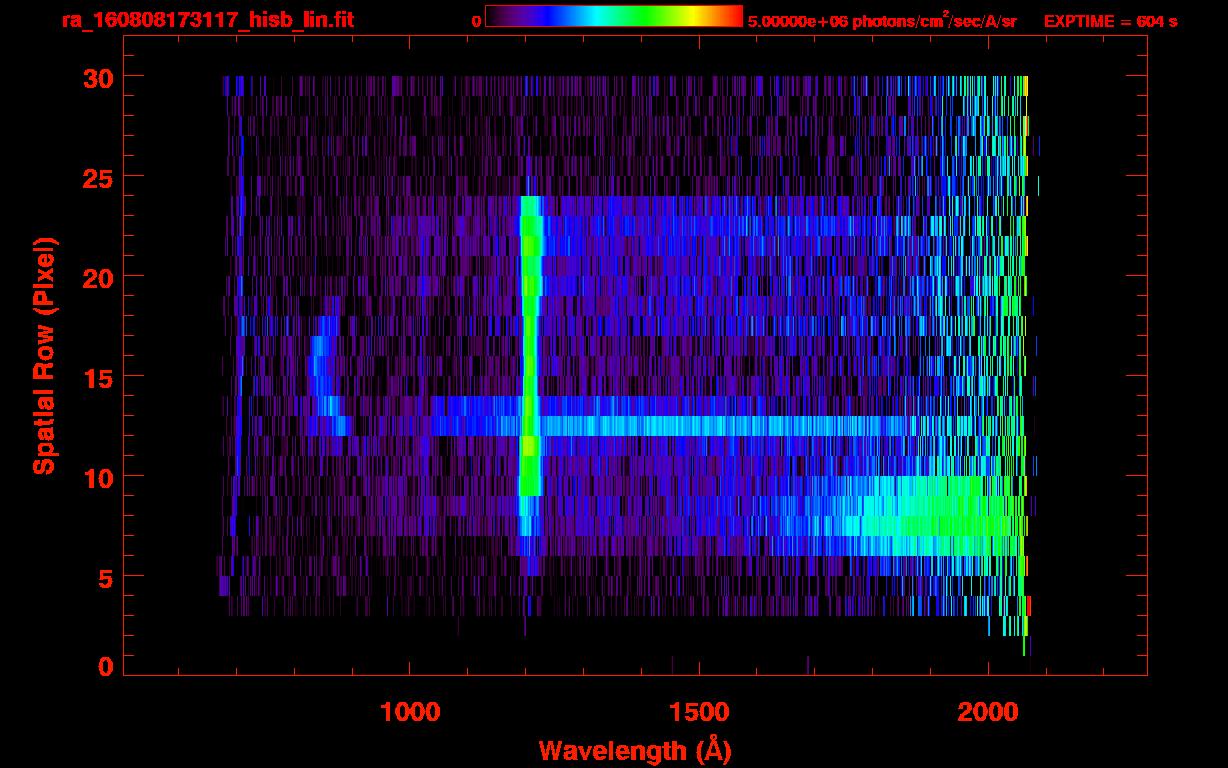Click the y-axis tick label 20
This screenshot has width=1228, height=768.
98,277
